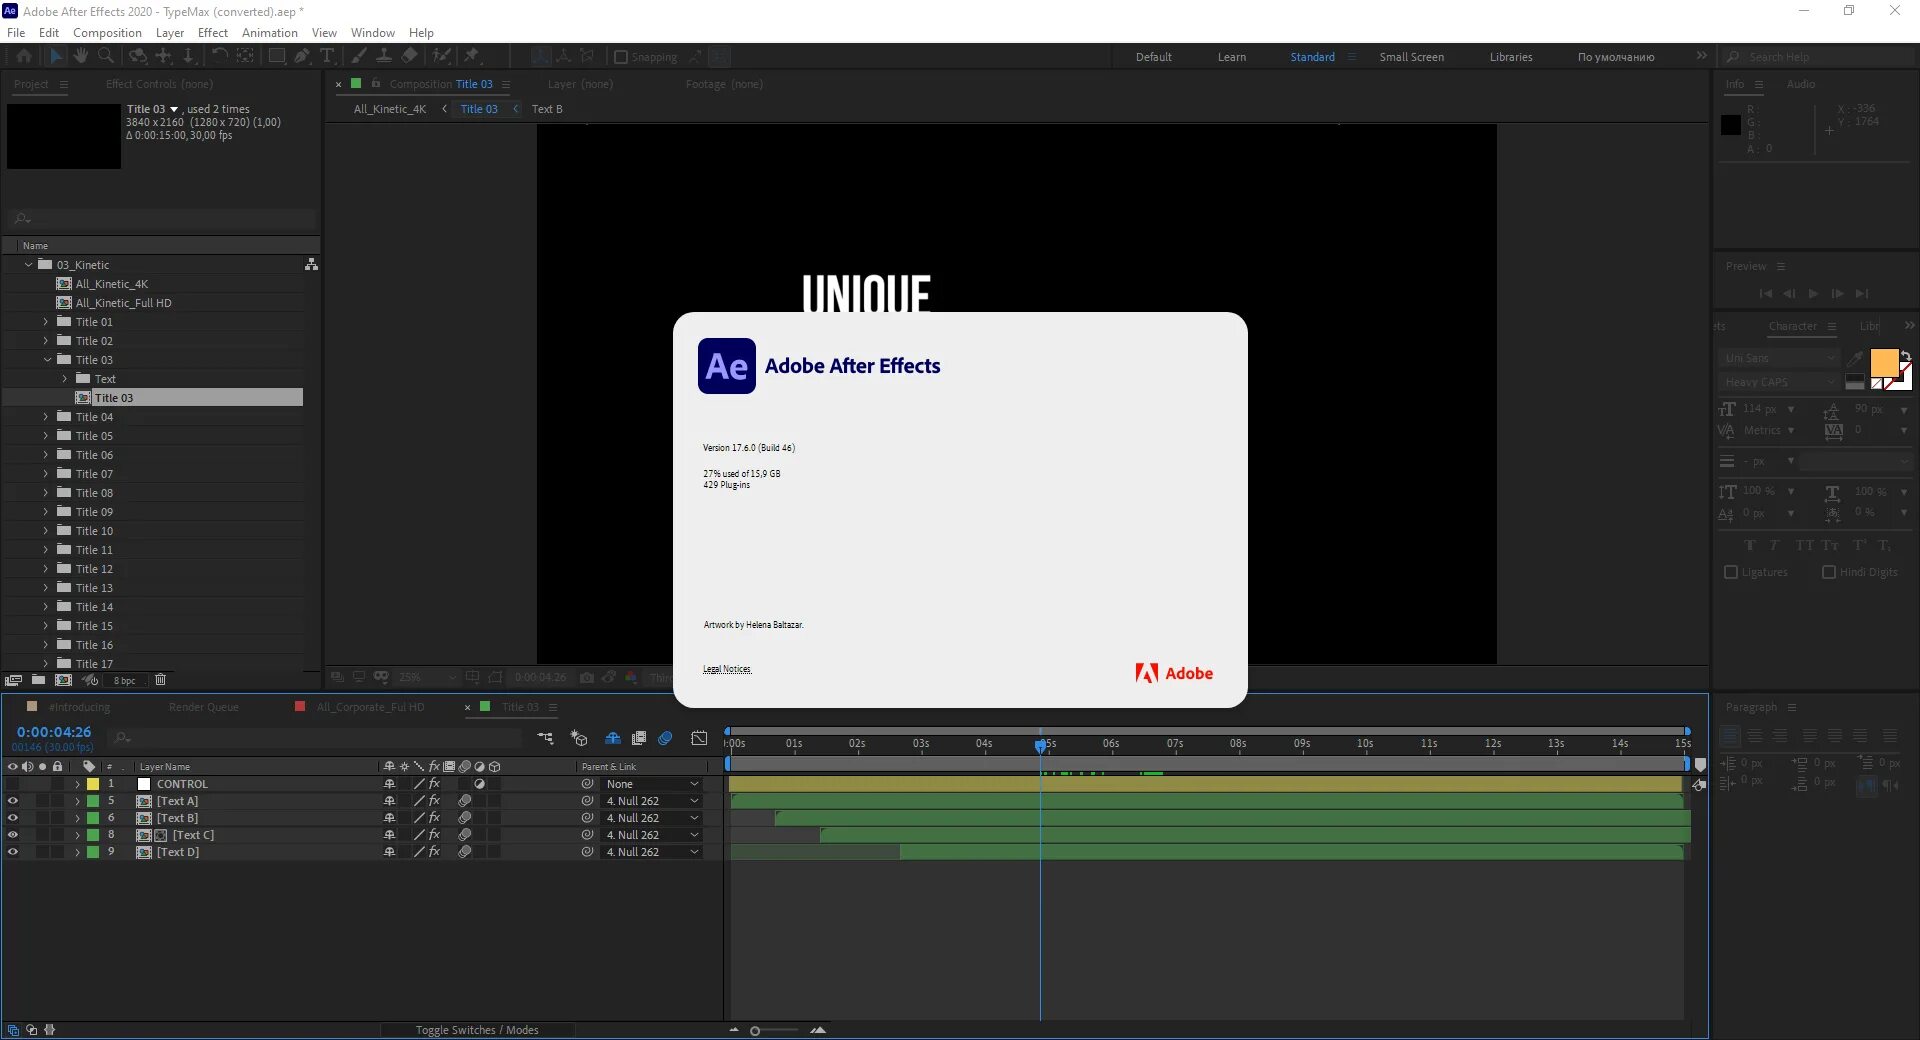Screen dimensions: 1920x1040
Task: Select the Eraser tool
Action: [x=410, y=56]
